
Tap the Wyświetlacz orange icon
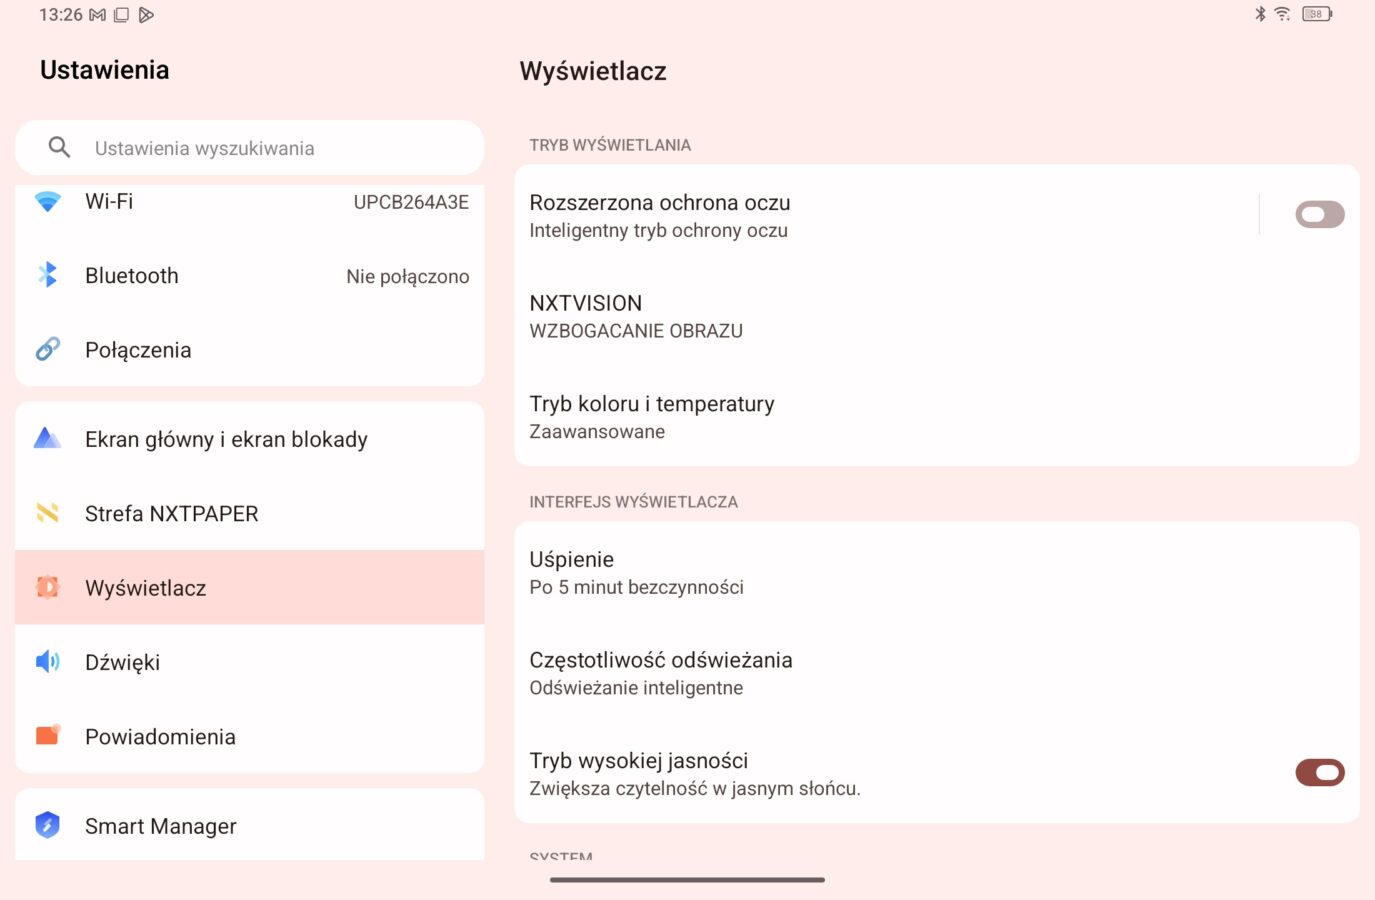[x=47, y=587]
